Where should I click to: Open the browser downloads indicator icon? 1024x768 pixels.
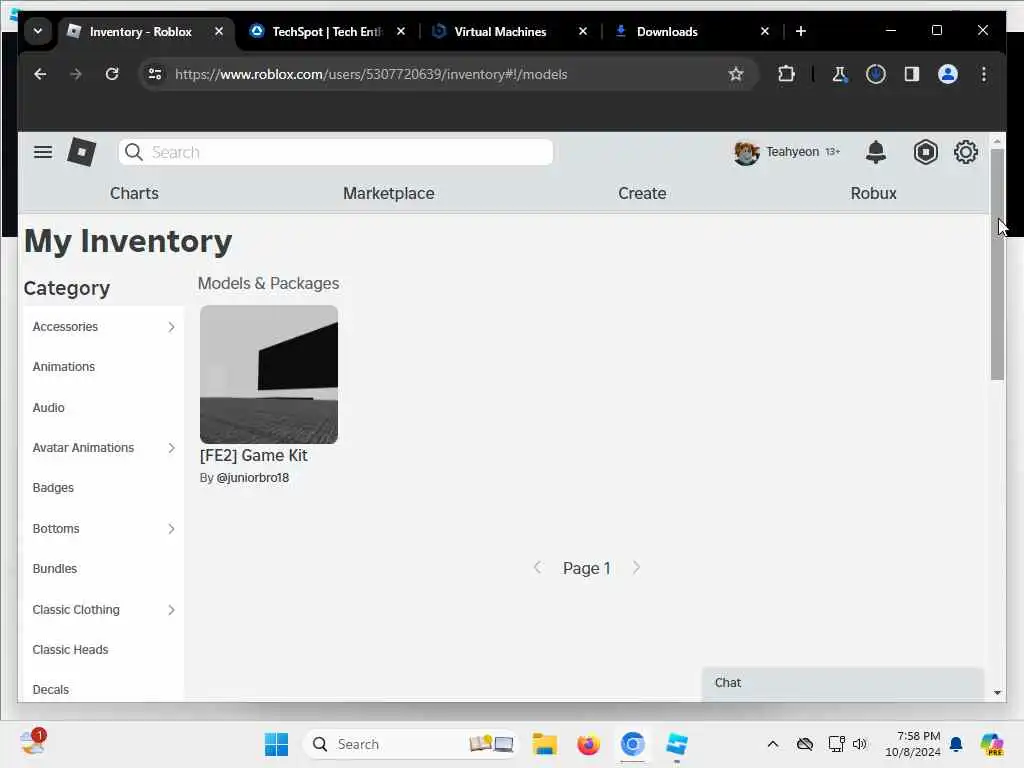click(x=876, y=74)
